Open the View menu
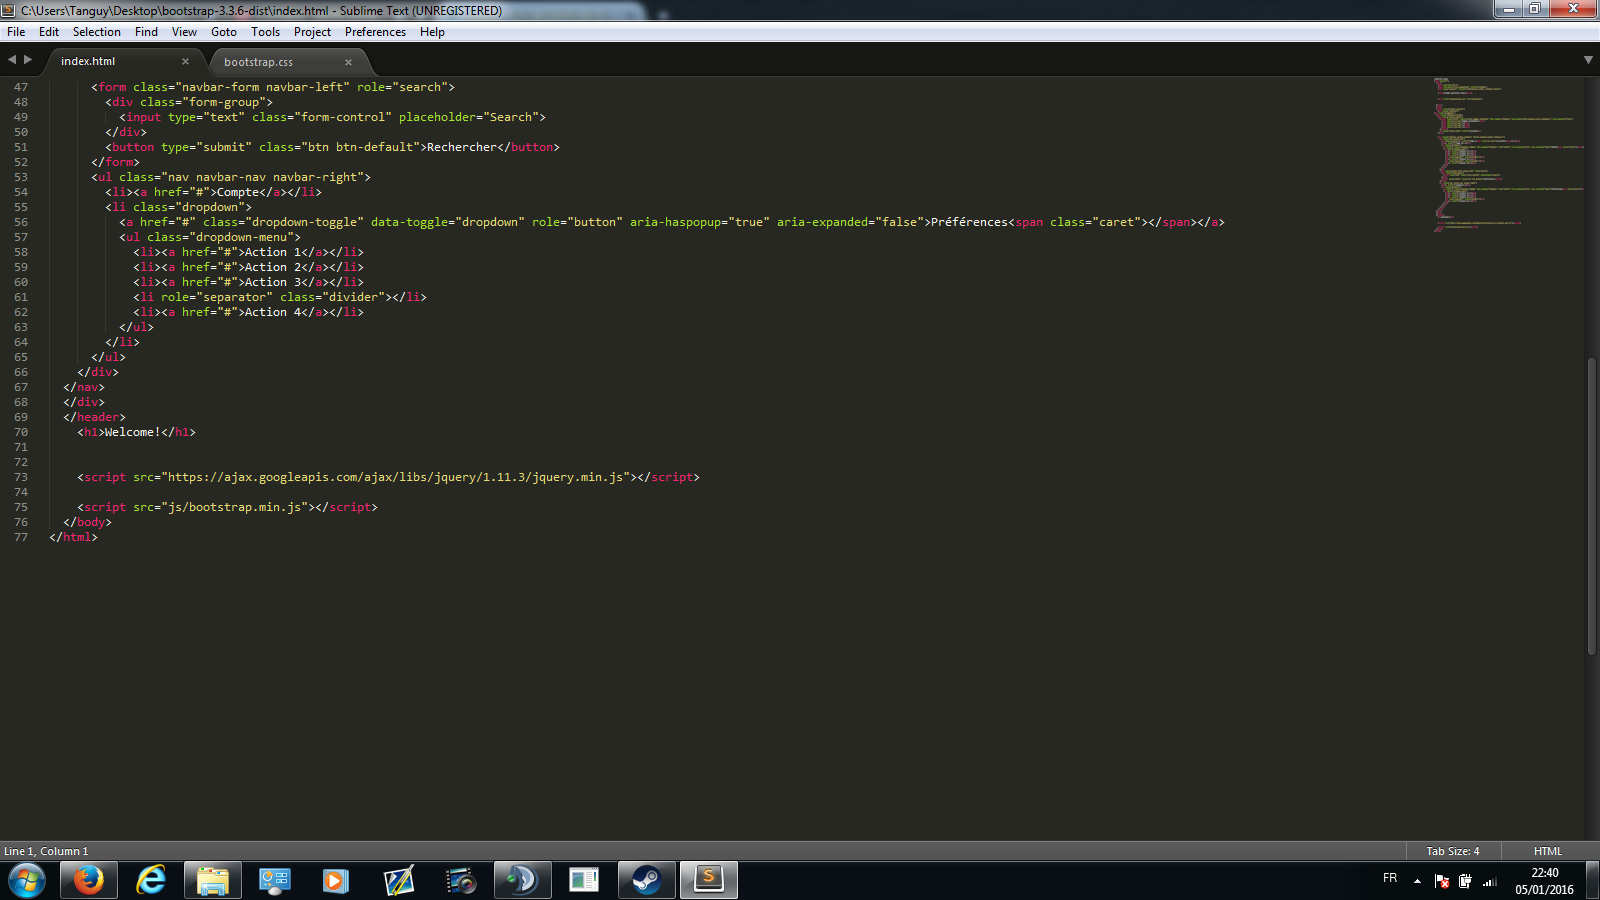1600x900 pixels. click(x=184, y=32)
